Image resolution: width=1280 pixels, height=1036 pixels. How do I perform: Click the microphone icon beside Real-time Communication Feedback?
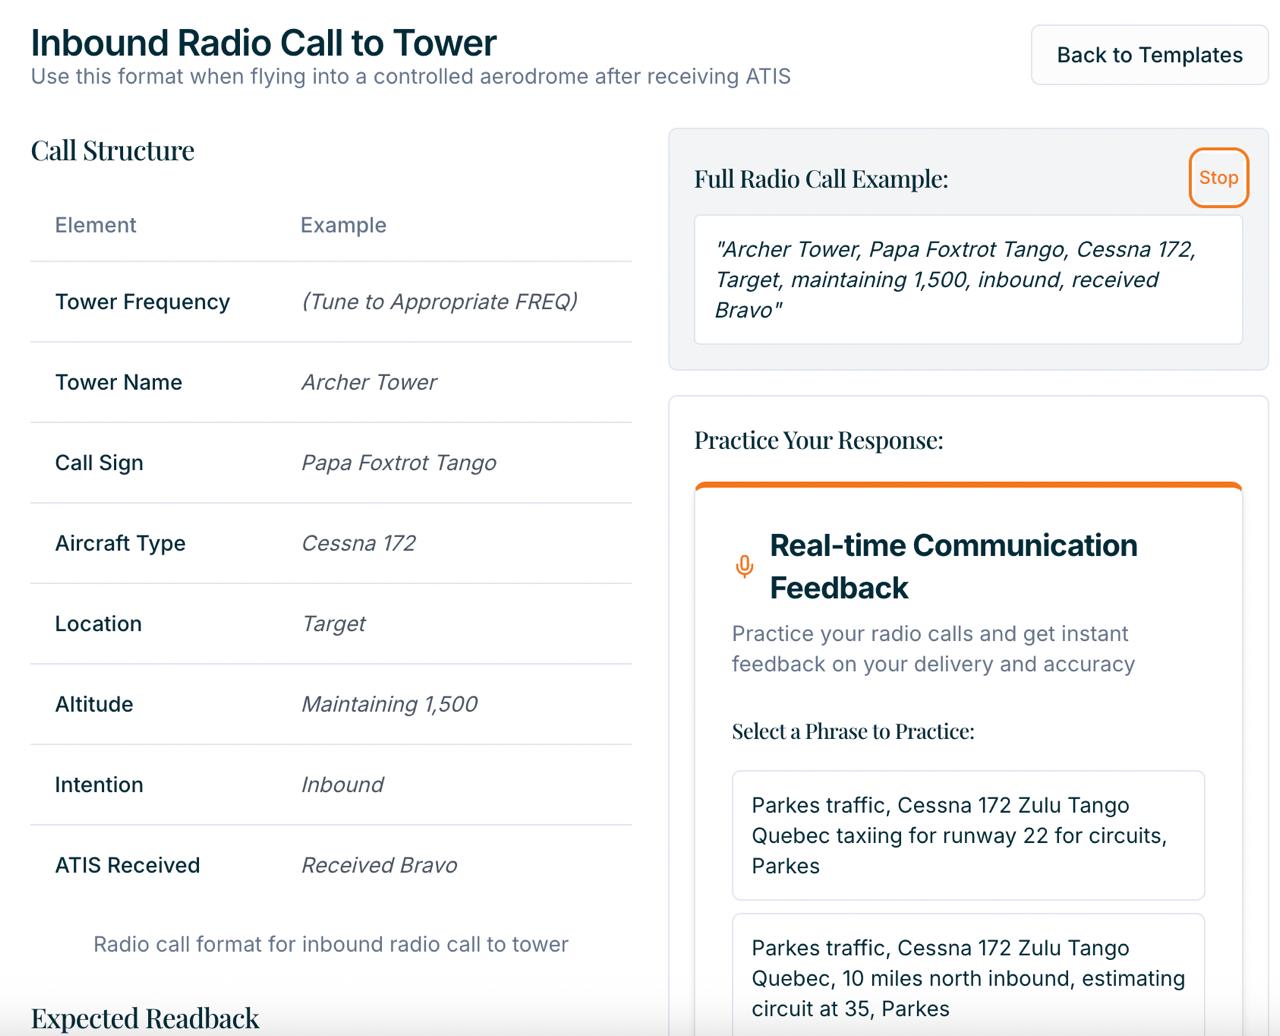point(744,566)
